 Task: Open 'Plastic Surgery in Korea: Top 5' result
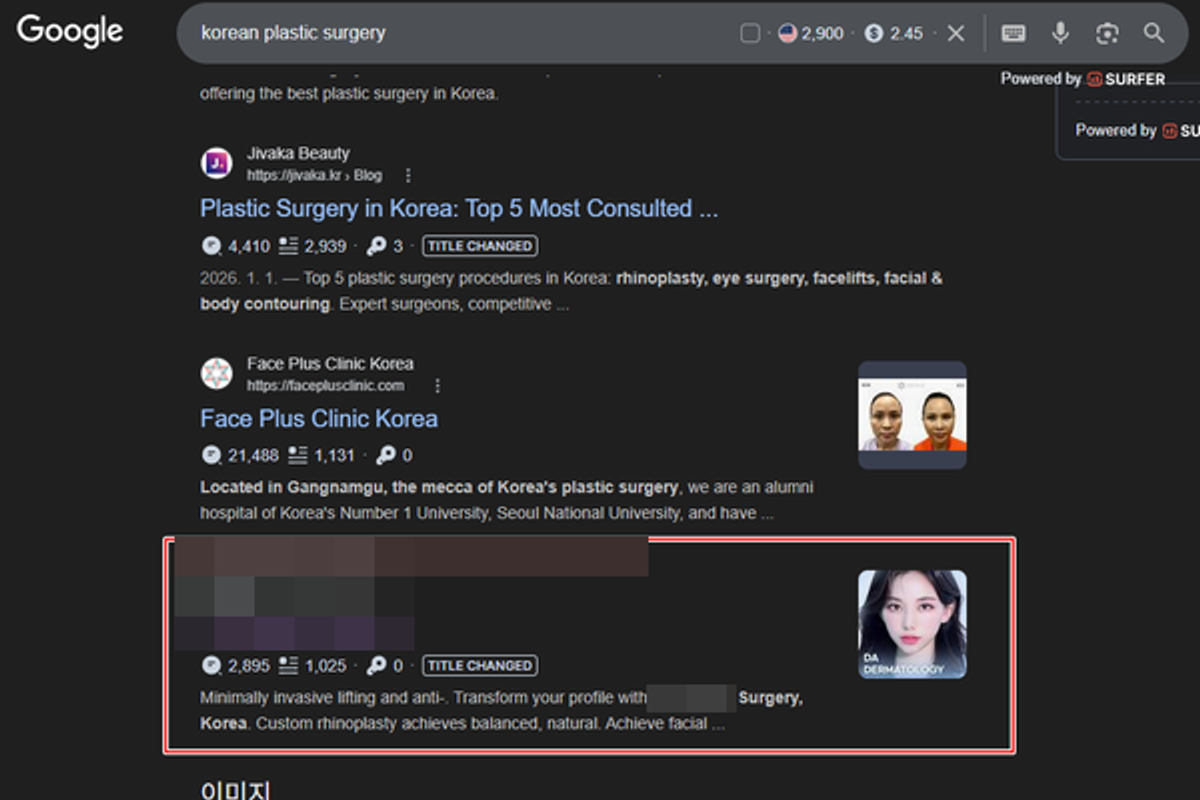[459, 209]
